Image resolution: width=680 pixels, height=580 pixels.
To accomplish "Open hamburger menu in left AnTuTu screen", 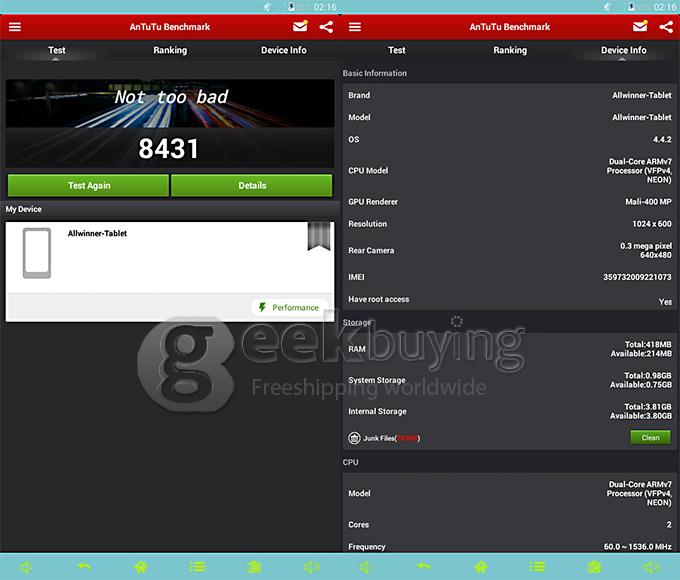I will [x=15, y=27].
